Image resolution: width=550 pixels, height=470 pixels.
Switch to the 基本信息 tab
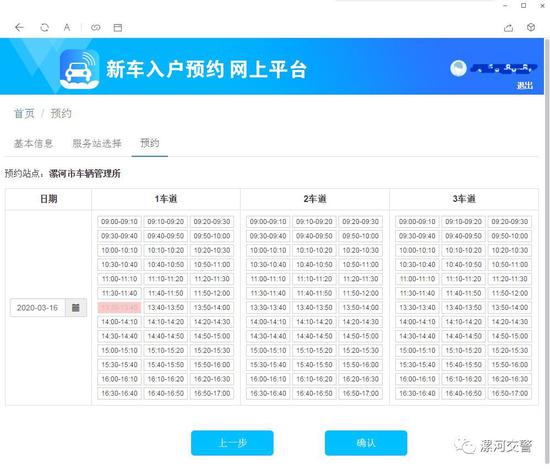[x=33, y=143]
